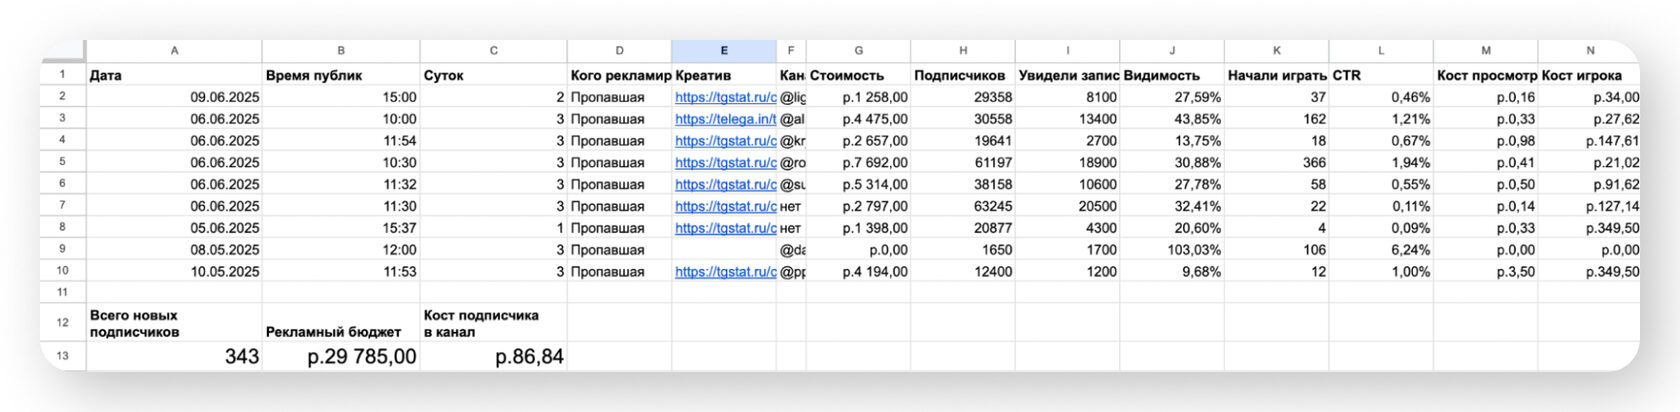Viewport: 1680px width, 412px height.
Task: Open the tgstat.ru link in row 2
Action: point(725,97)
